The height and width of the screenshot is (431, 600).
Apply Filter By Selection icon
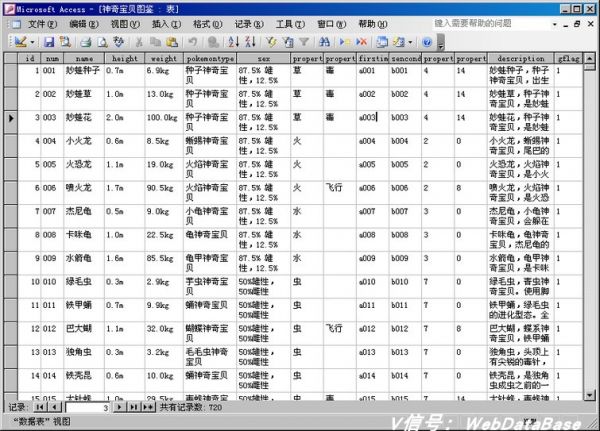(x=271, y=42)
